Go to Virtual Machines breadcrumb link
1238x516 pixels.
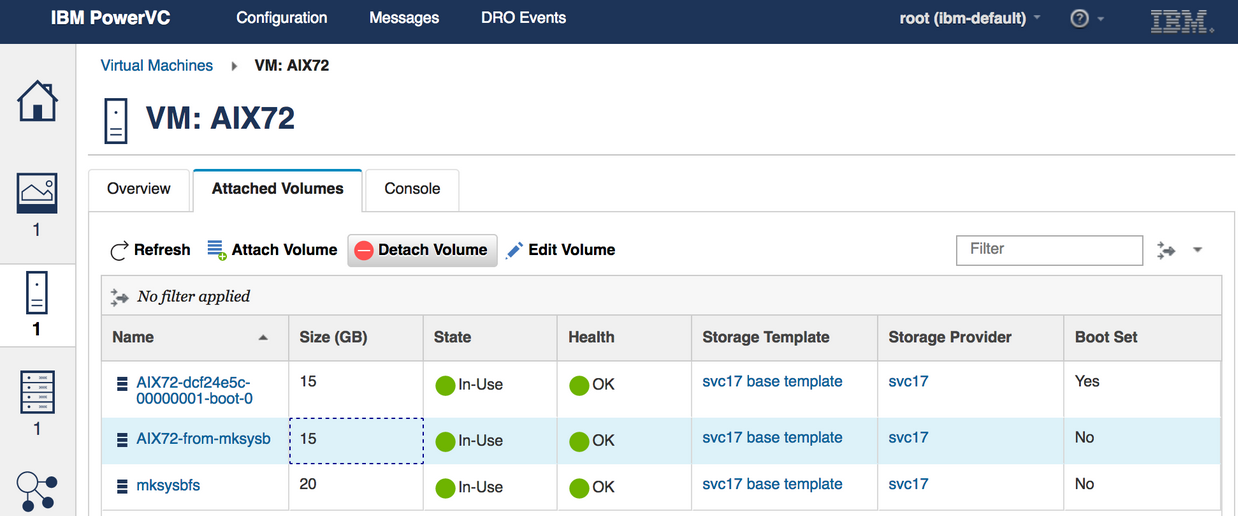click(x=157, y=66)
